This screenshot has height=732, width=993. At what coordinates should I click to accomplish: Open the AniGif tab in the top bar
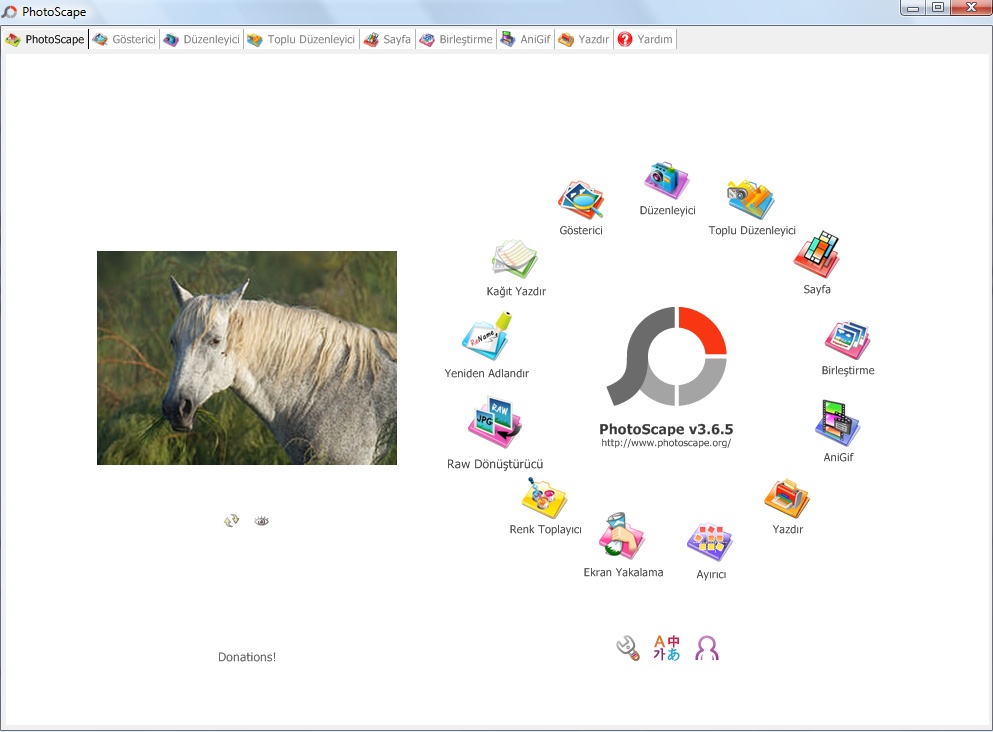pos(526,39)
